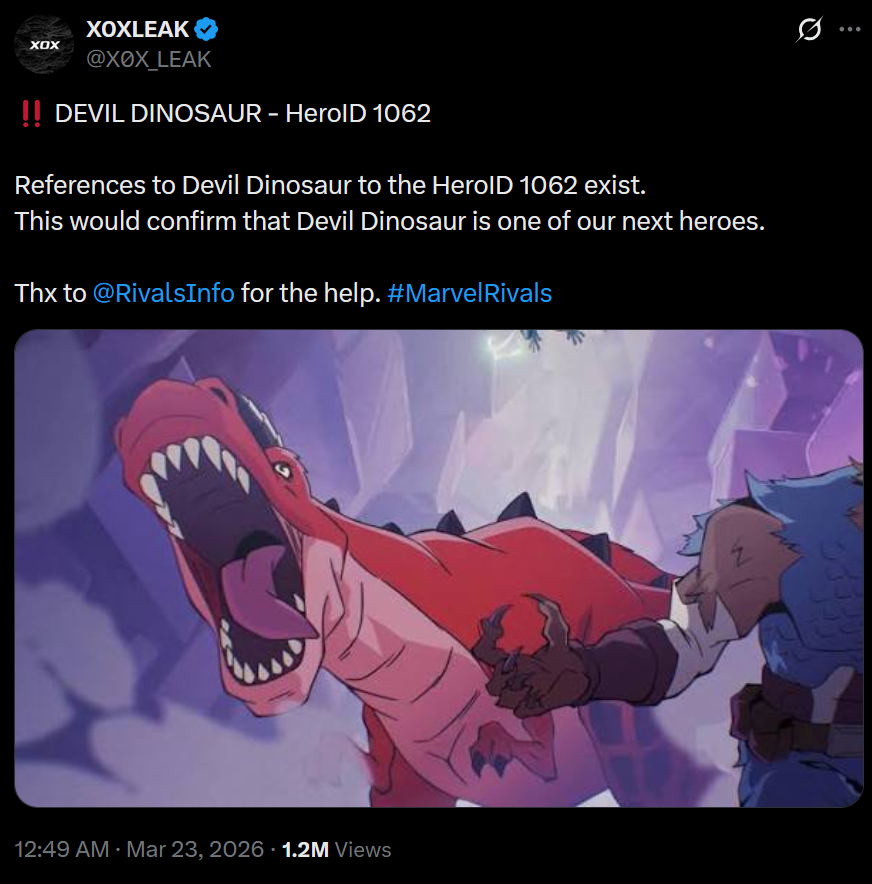Viewport: 872px width, 884px height.
Task: Click the 1.2M Views count
Action: click(336, 850)
